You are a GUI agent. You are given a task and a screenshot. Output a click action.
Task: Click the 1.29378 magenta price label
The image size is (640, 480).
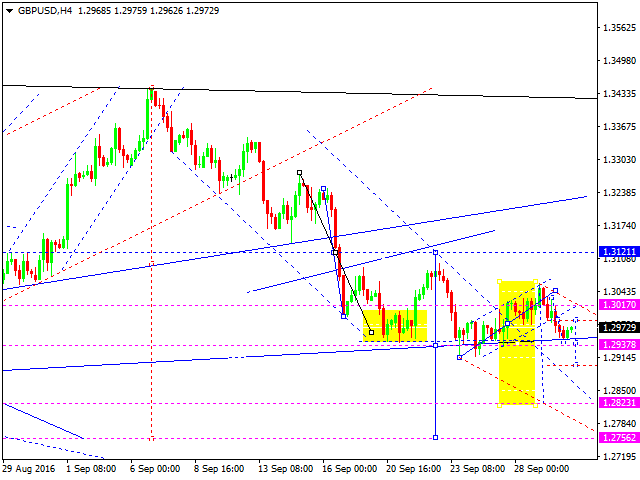click(x=620, y=344)
